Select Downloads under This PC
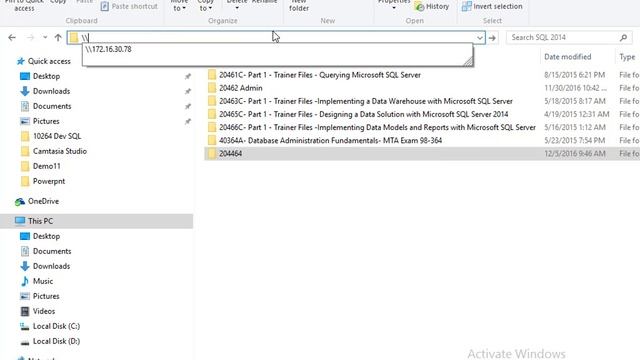Screen dimensions: 640x360 point(51,266)
